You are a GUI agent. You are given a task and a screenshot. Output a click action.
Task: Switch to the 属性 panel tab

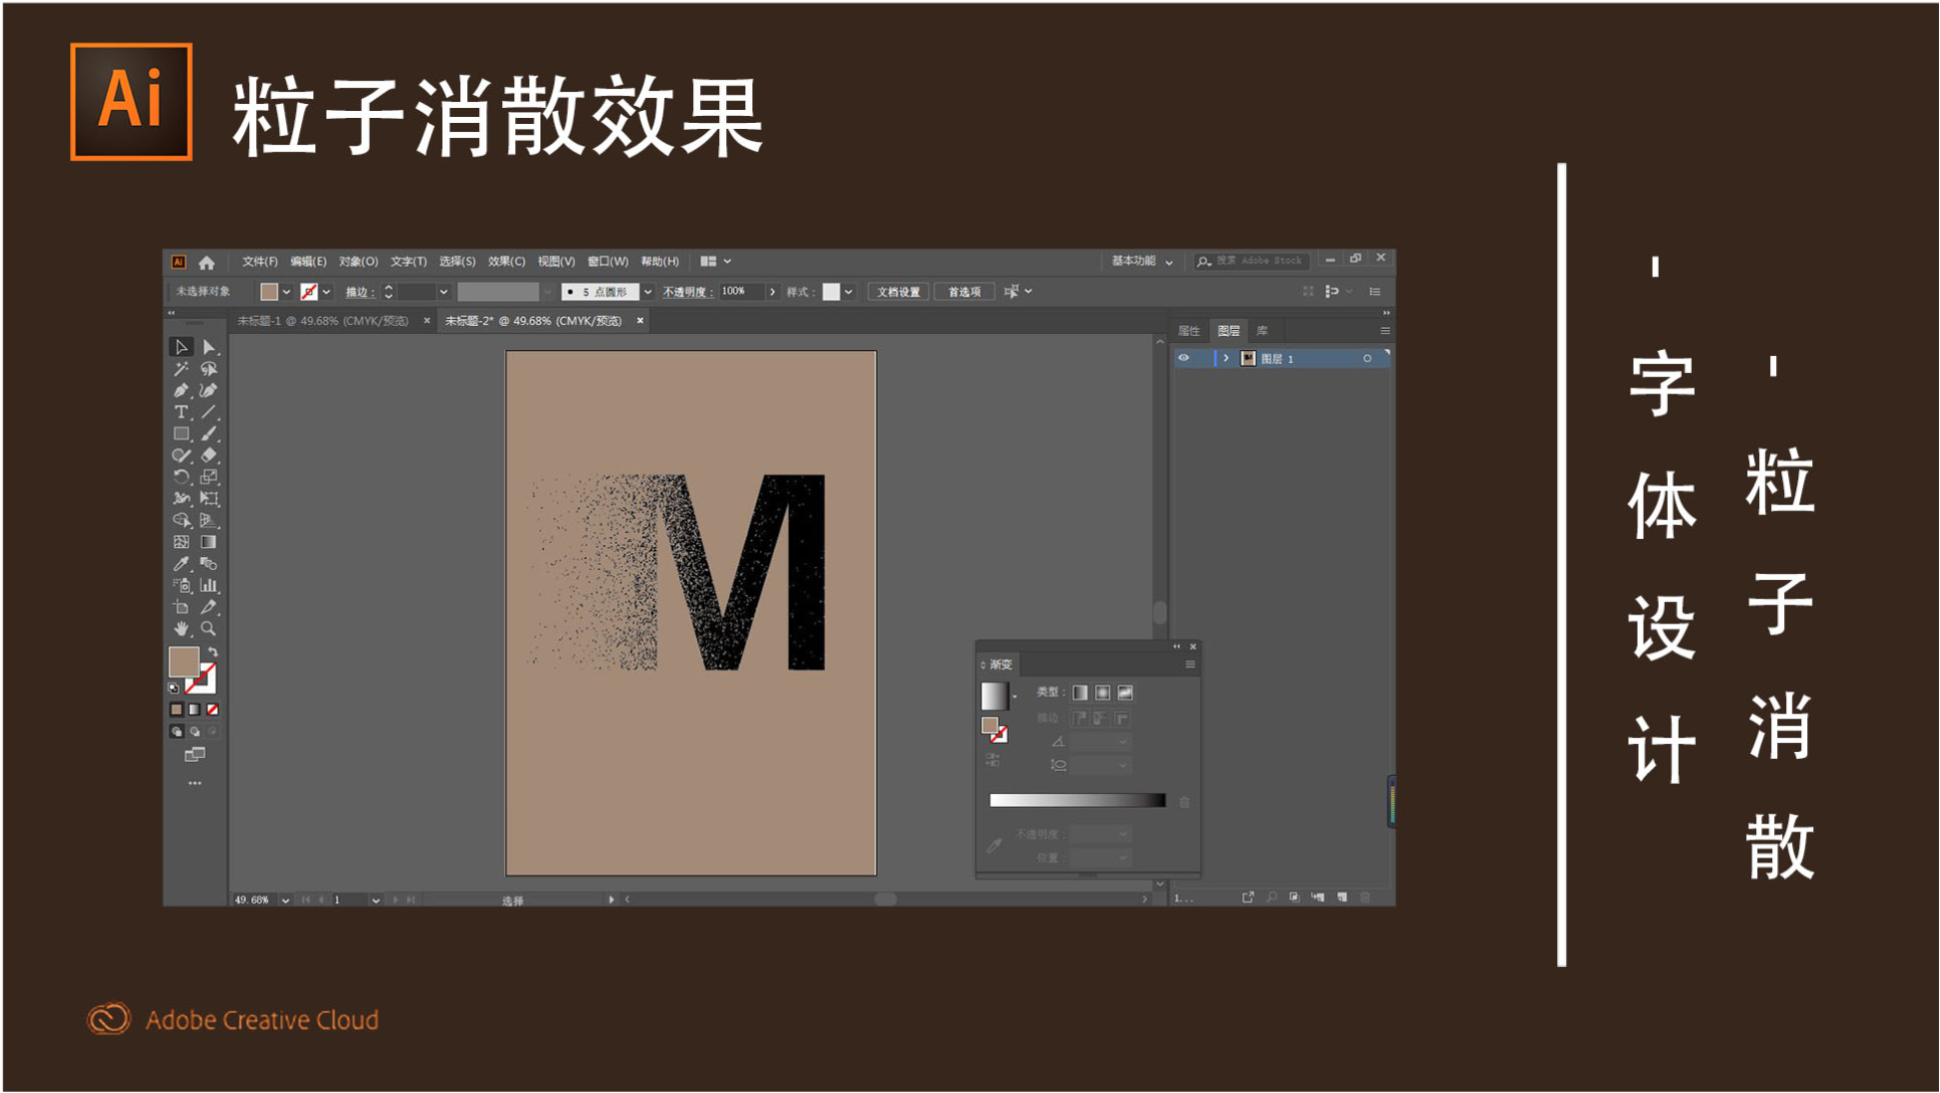point(1190,330)
